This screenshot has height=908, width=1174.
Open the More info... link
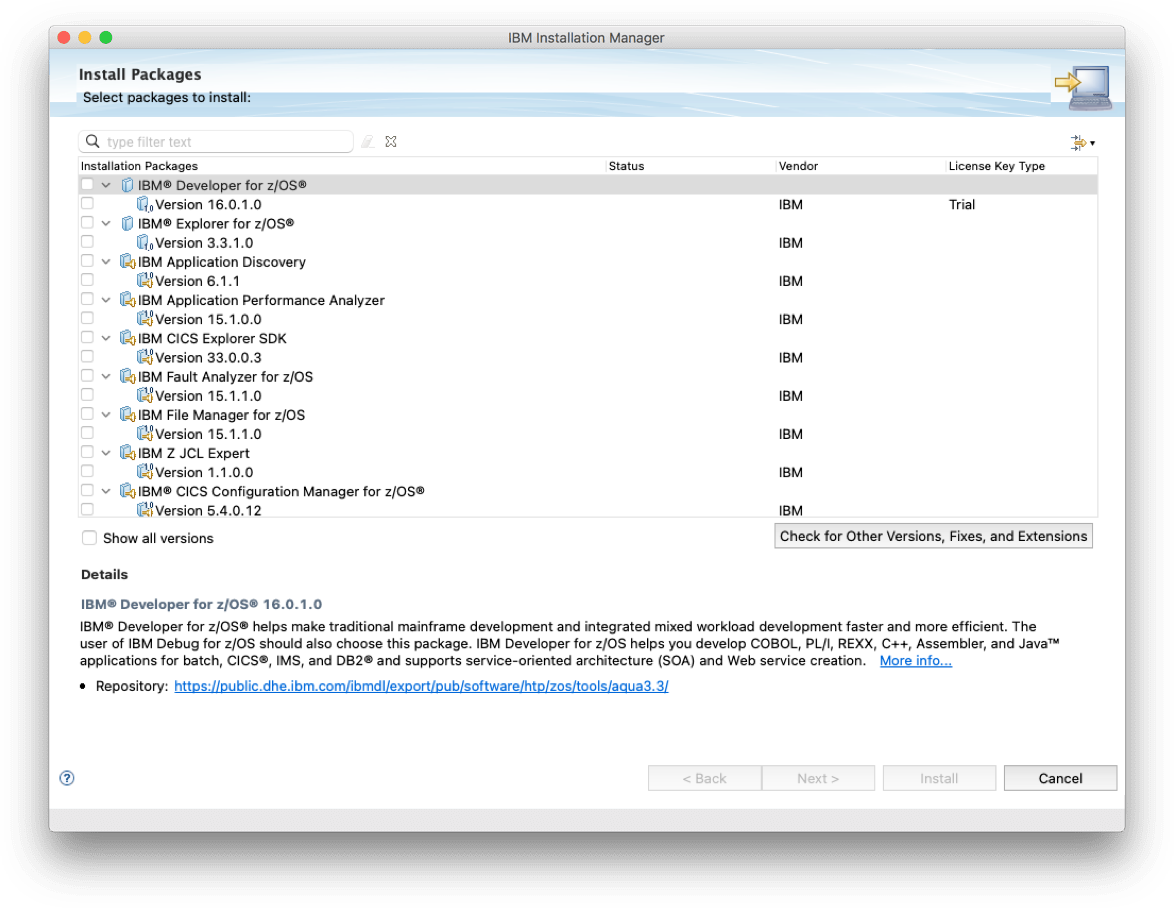pos(915,660)
